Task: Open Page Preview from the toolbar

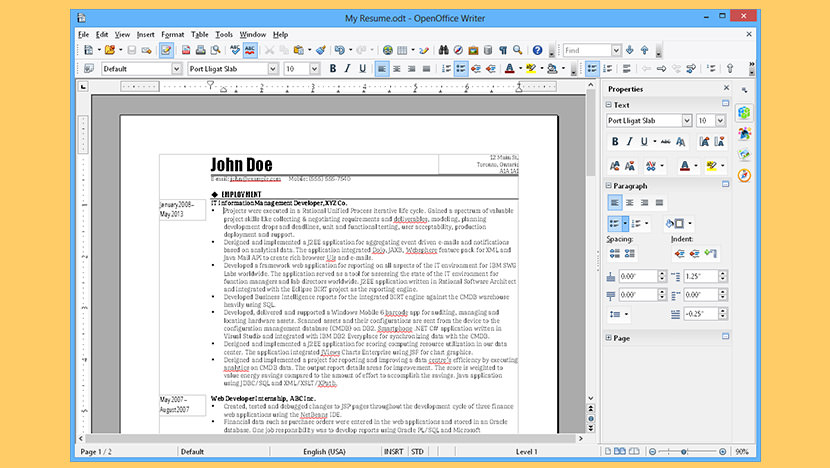Action: [215, 50]
